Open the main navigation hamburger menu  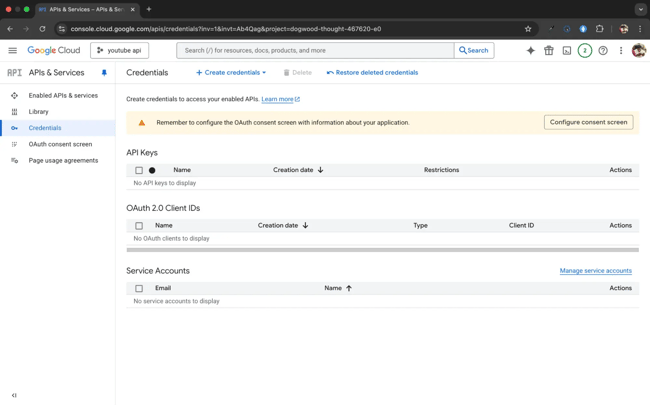(13, 50)
